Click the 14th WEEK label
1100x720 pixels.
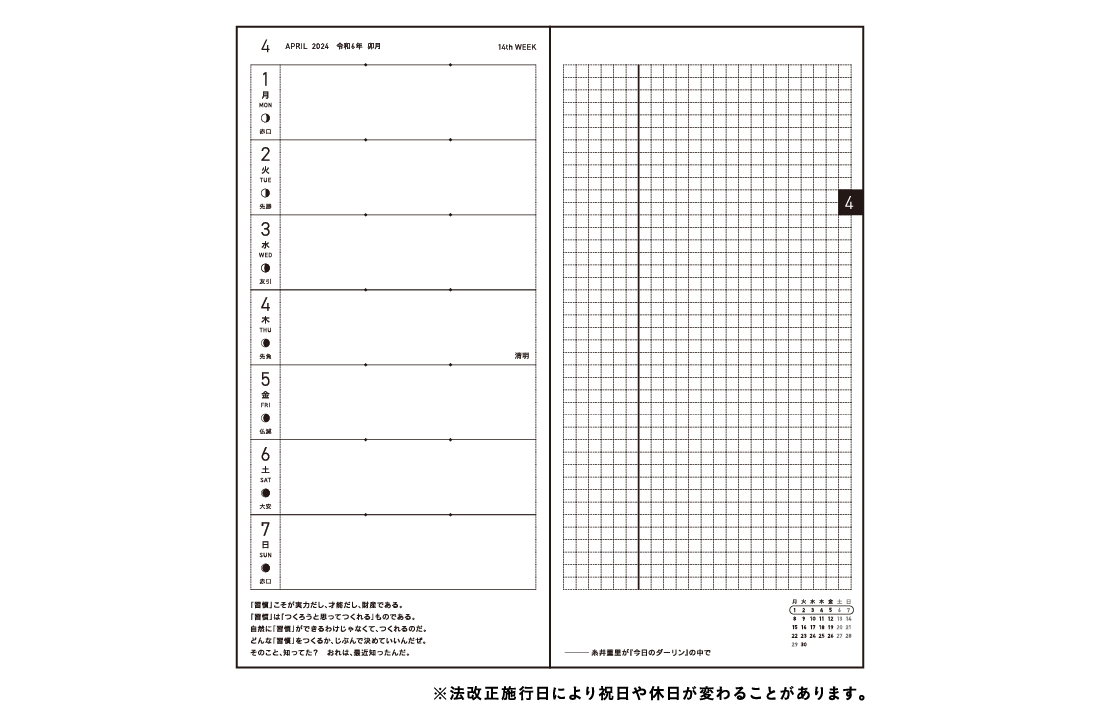pyautogui.click(x=517, y=47)
